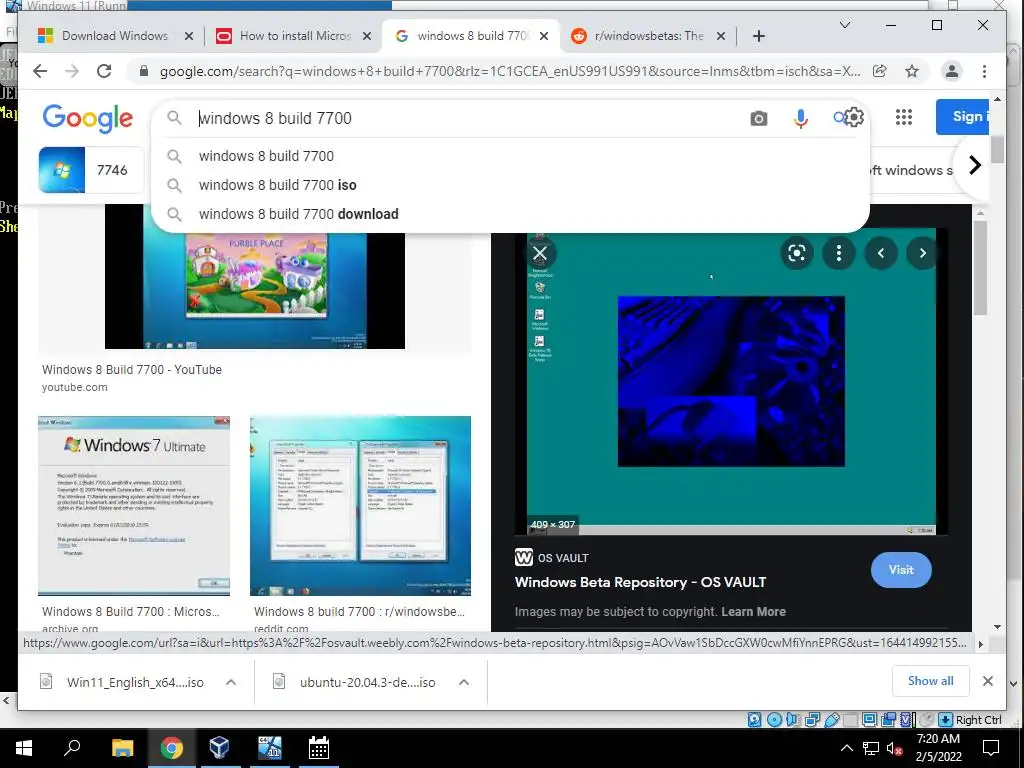
Task: Click the Sign in button
Action: pyautogui.click(x=964, y=116)
